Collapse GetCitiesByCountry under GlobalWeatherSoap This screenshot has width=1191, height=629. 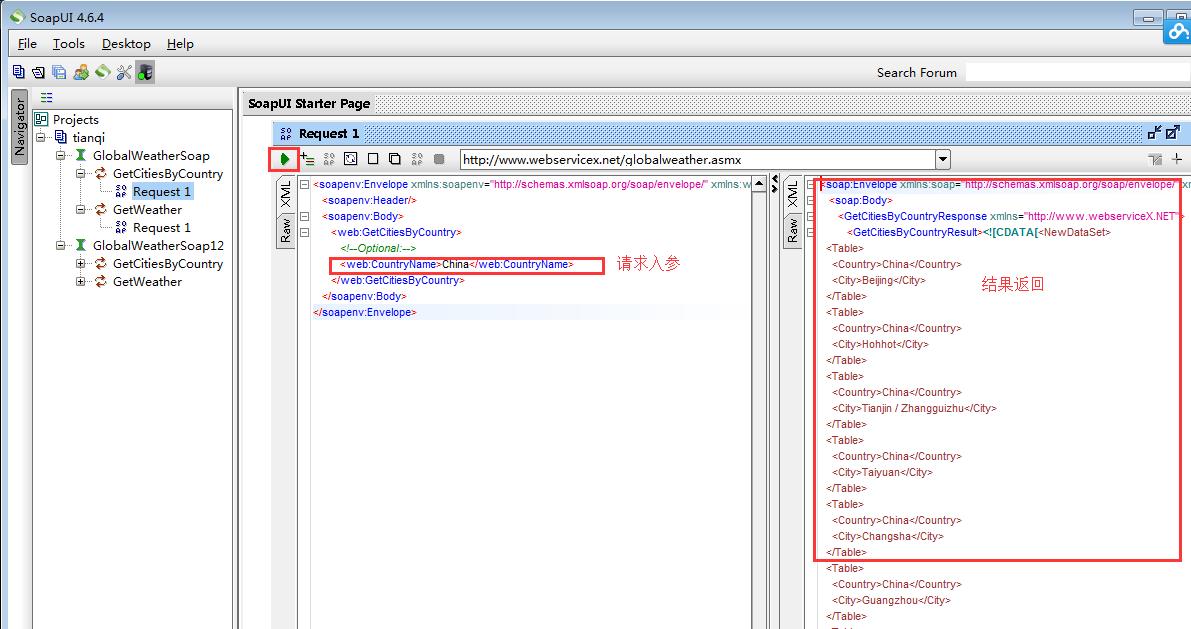[81, 173]
